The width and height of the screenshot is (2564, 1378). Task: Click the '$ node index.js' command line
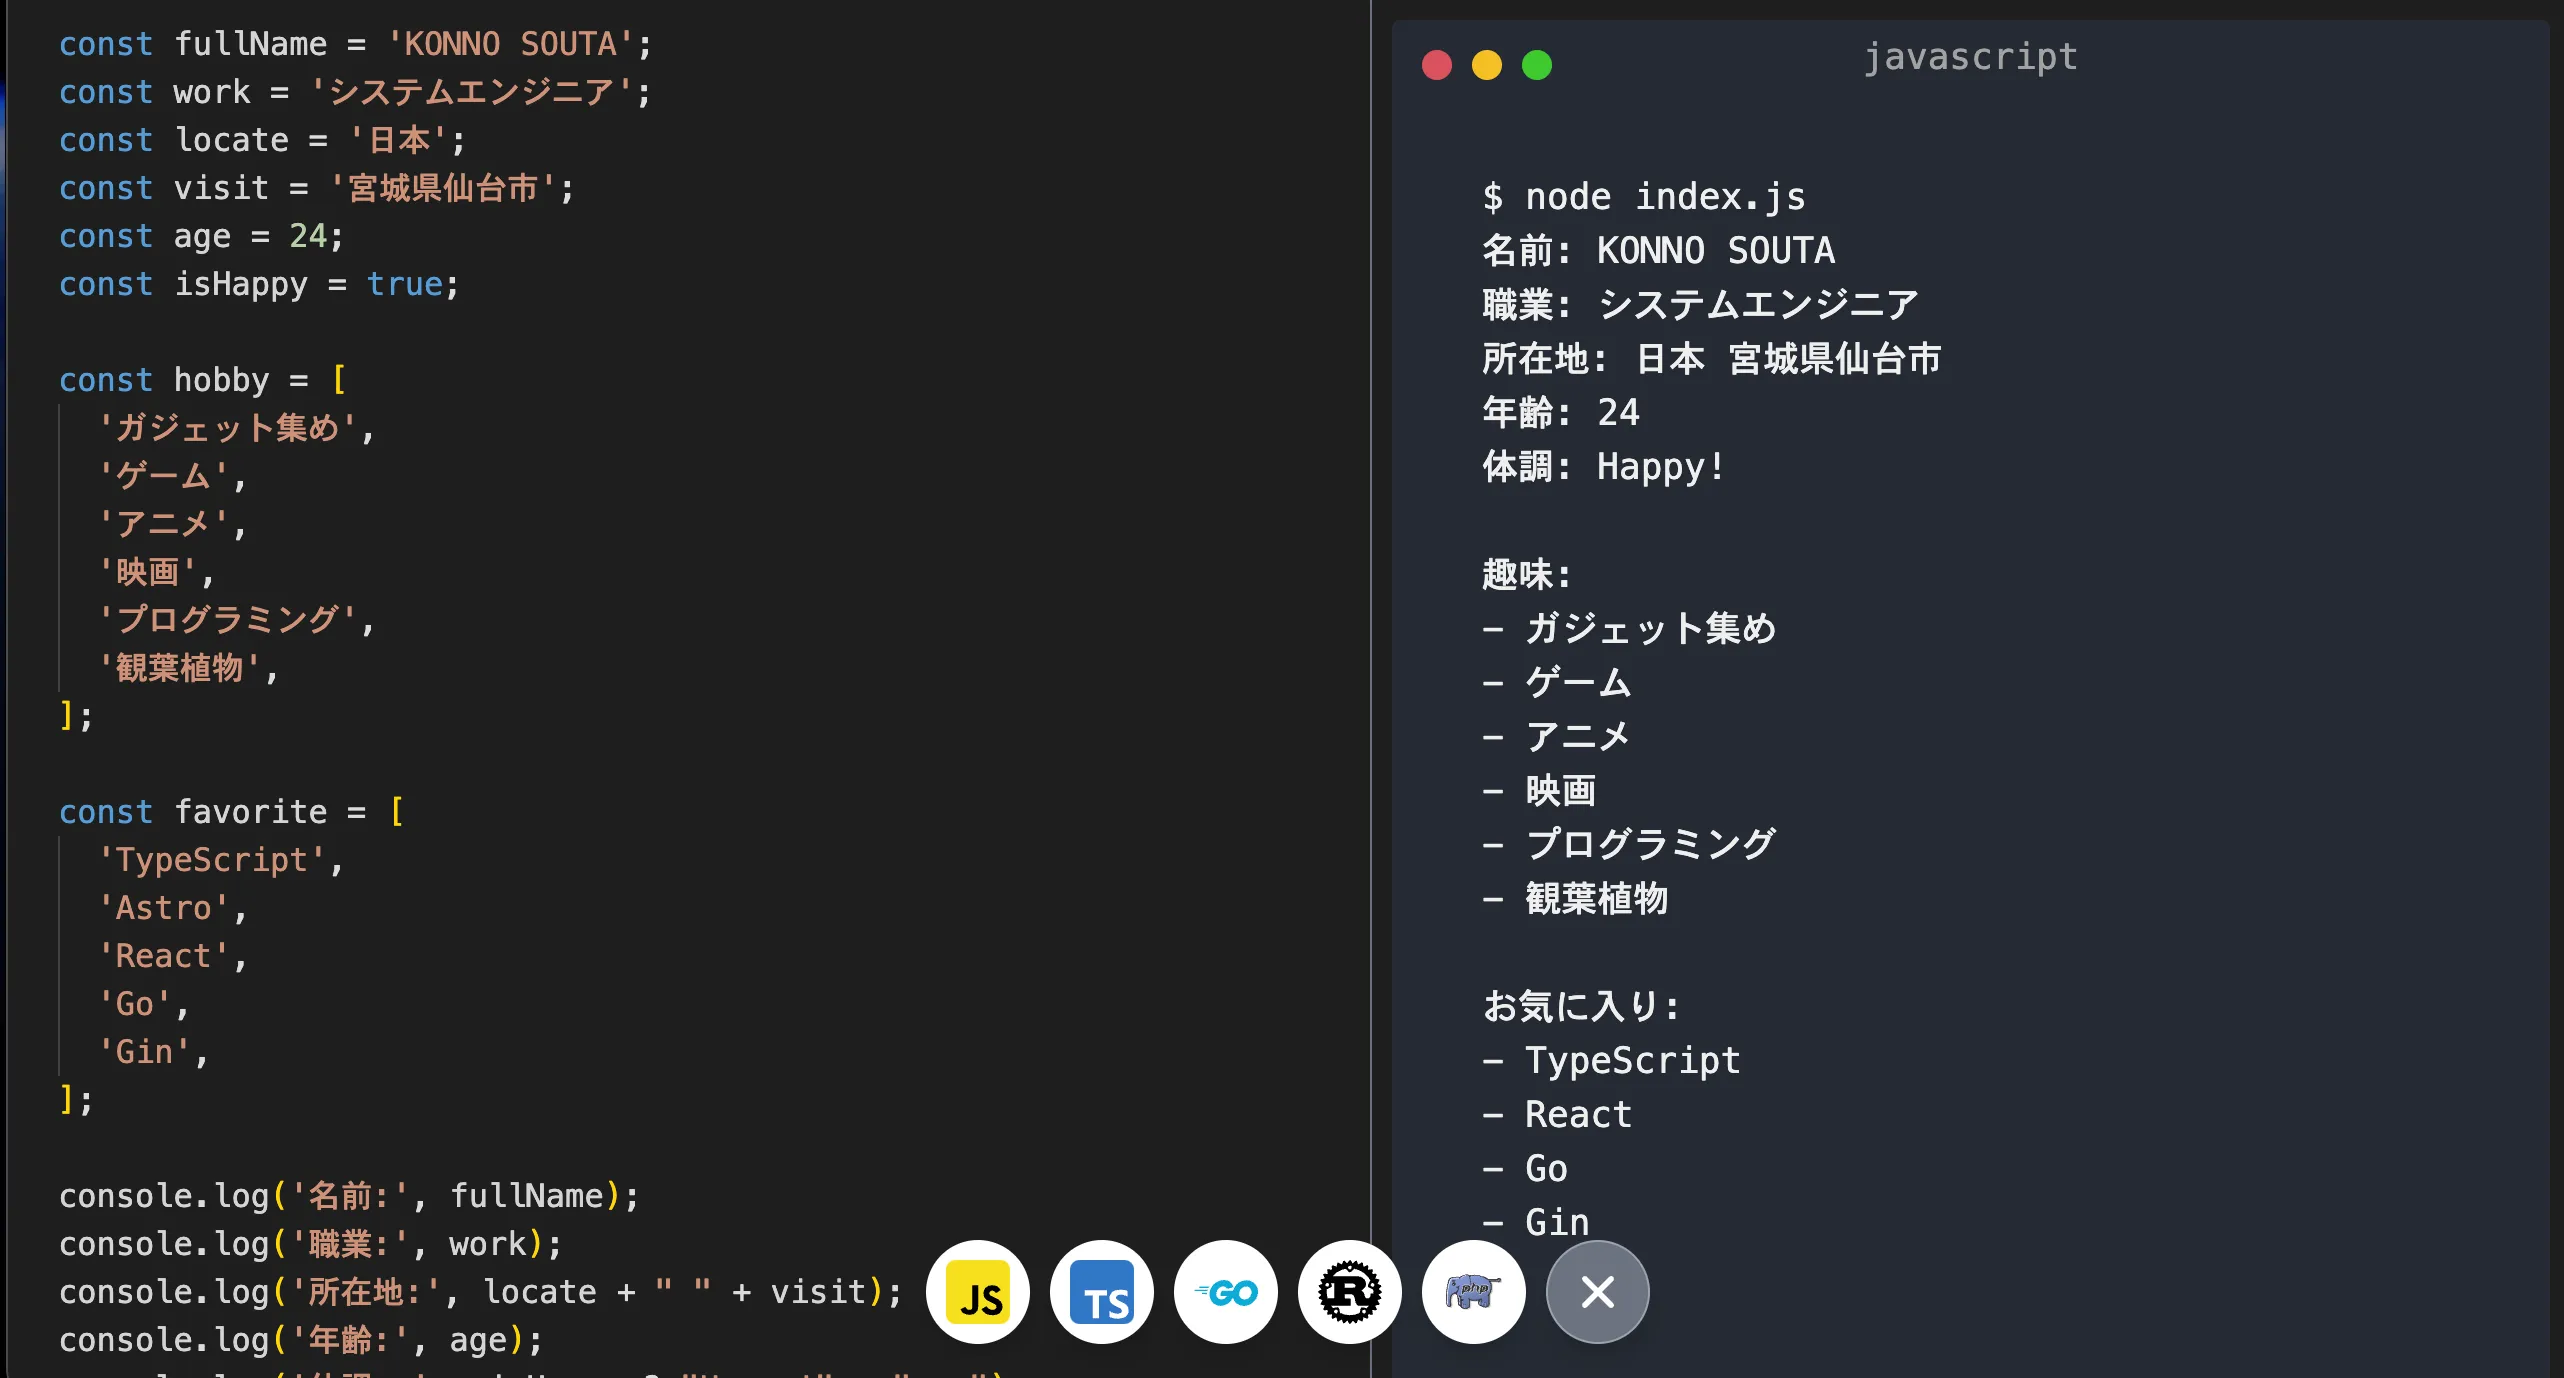click(x=1644, y=197)
